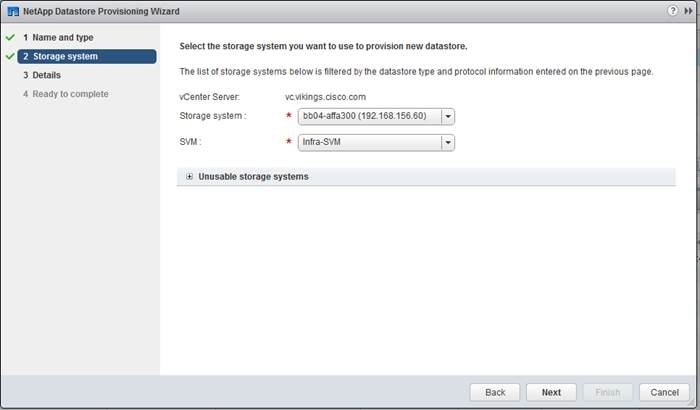This screenshot has width=700, height=410.
Task: Click the vc.vikings.cisco.com vCenter Server text
Action: click(325, 97)
